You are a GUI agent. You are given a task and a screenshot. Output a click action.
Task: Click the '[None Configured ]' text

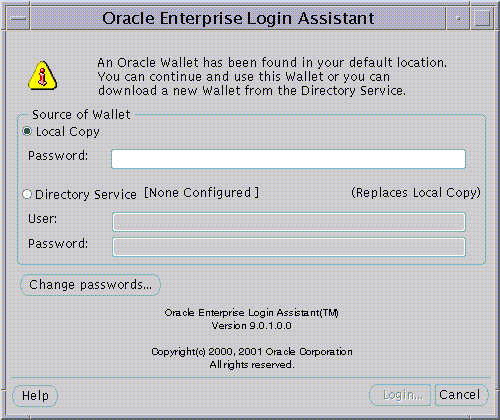click(x=201, y=193)
